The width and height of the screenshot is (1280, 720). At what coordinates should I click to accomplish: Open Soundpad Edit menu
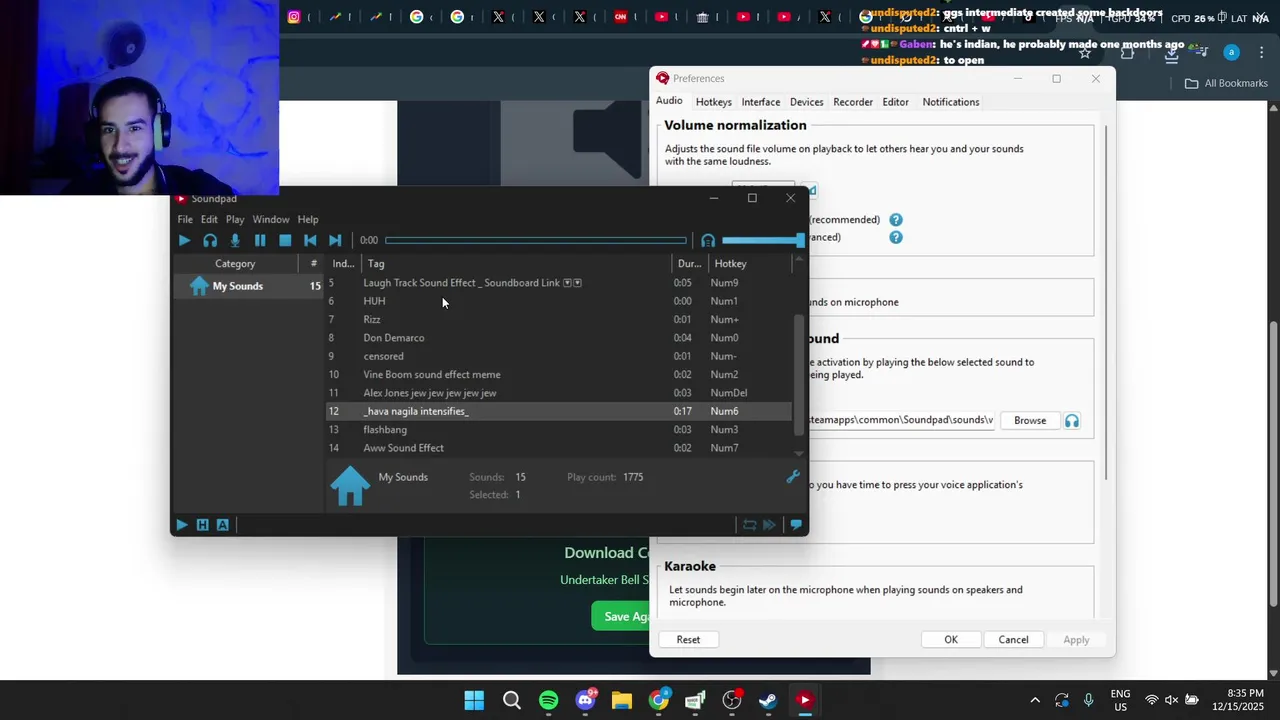[209, 219]
